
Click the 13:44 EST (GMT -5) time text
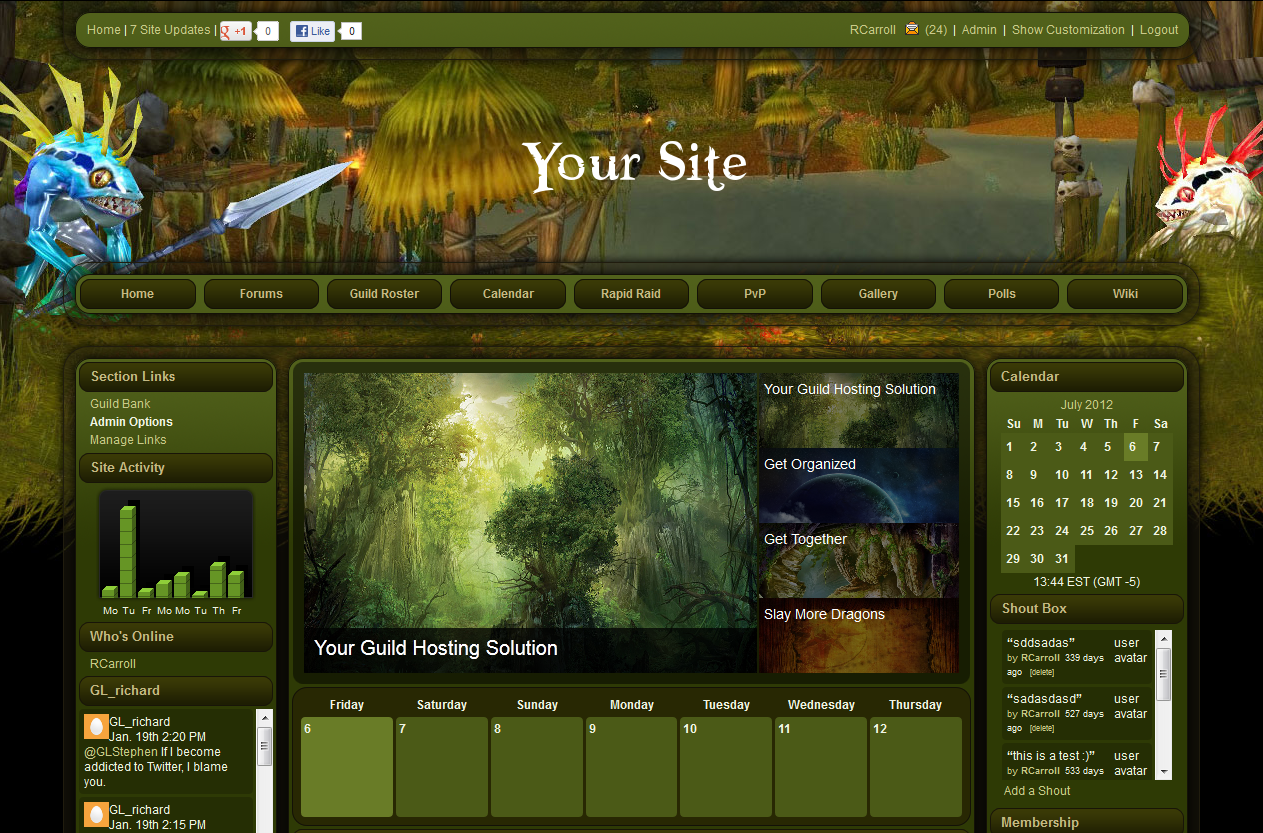[x=1087, y=582]
